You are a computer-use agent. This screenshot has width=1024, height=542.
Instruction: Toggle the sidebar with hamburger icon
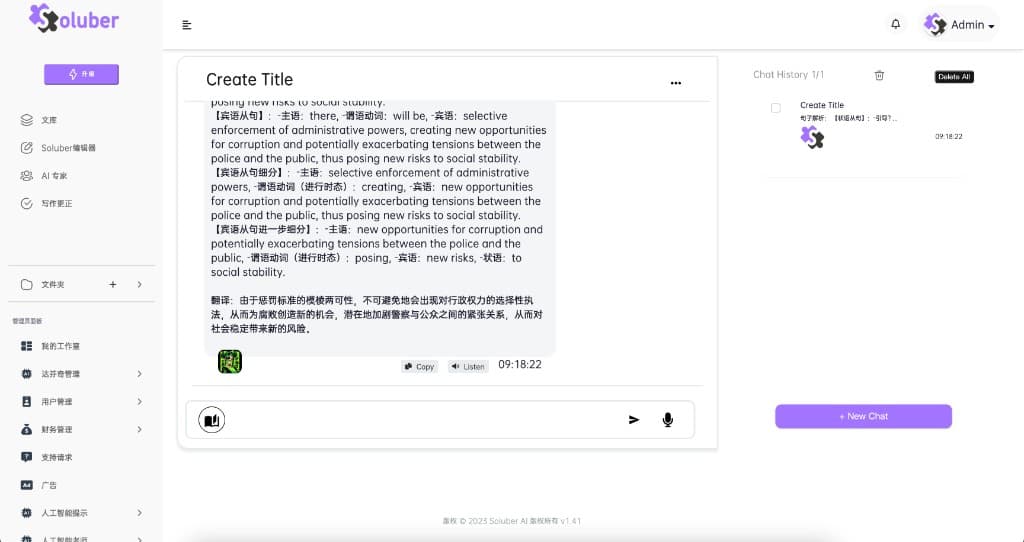pos(187,25)
